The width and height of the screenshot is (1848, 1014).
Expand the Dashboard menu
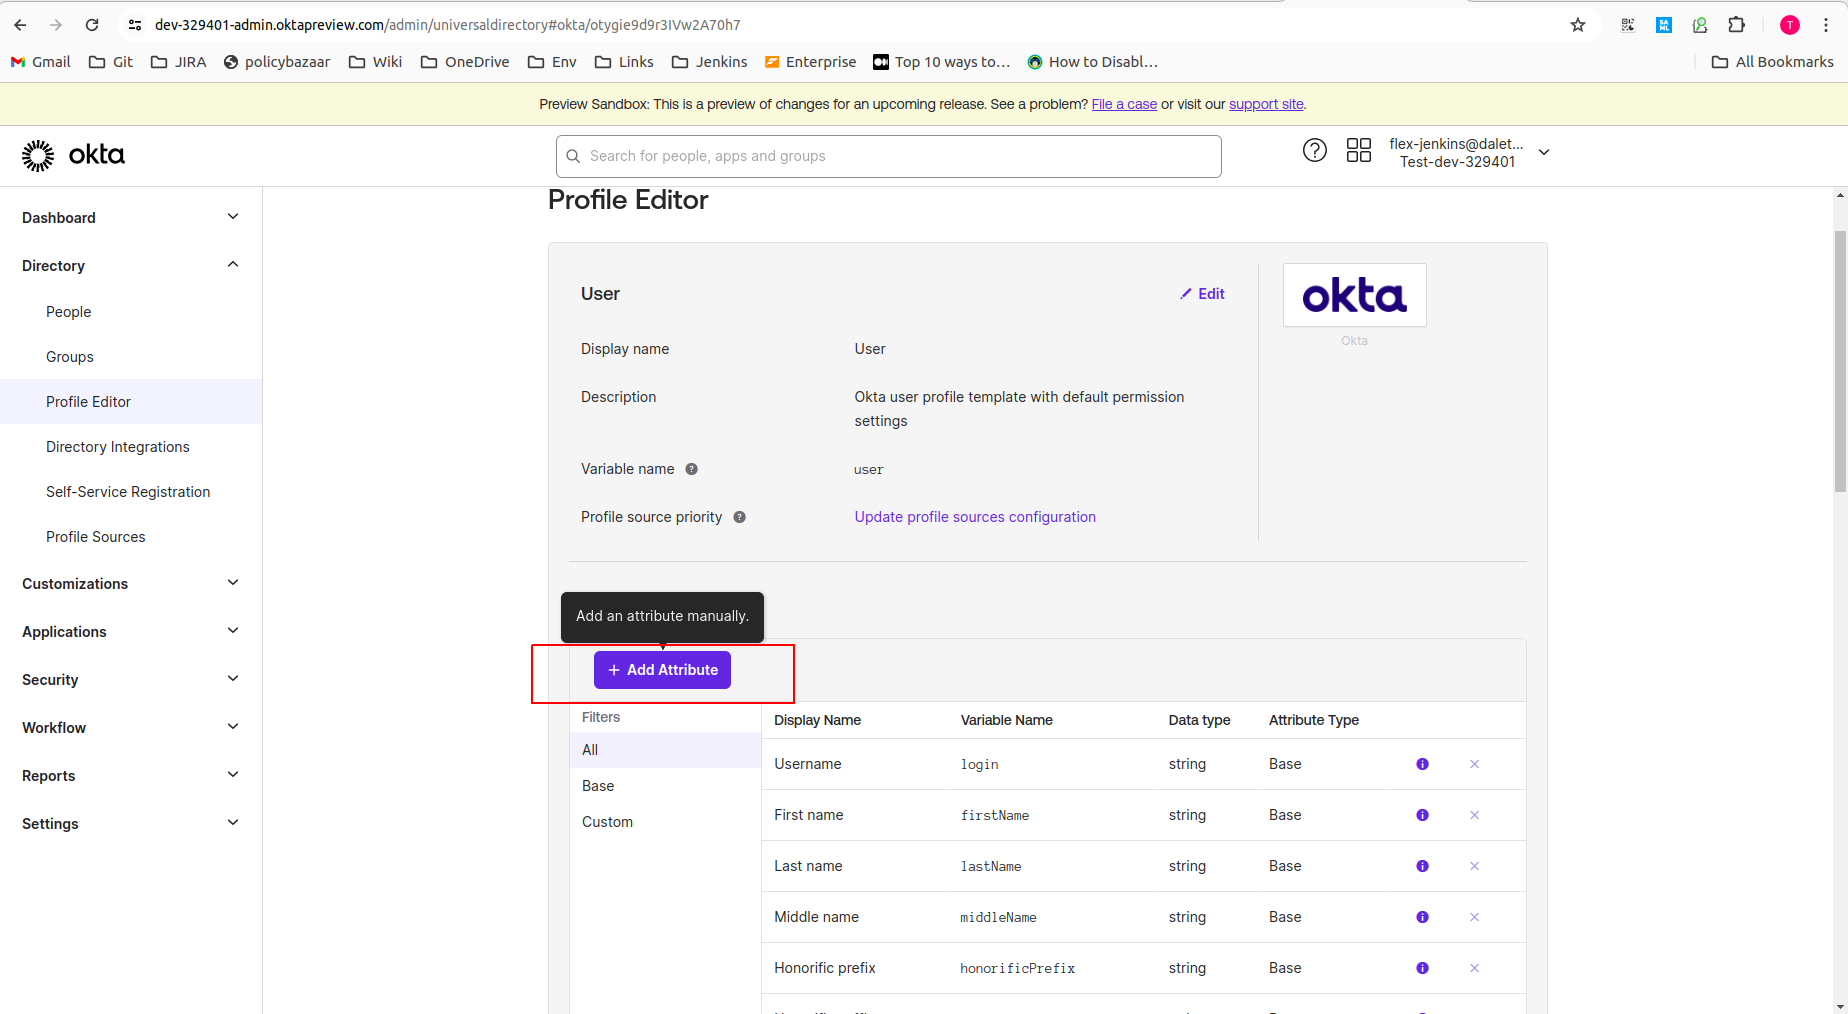131,218
